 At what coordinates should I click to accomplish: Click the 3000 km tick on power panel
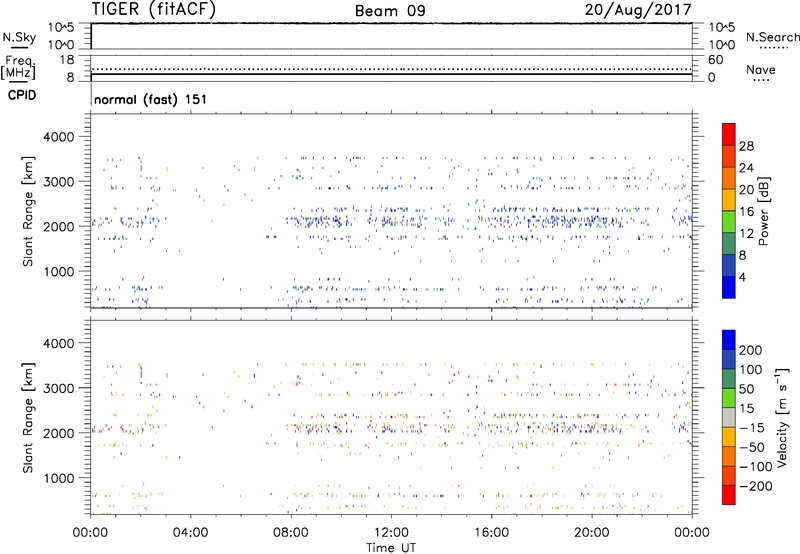pyautogui.click(x=59, y=182)
